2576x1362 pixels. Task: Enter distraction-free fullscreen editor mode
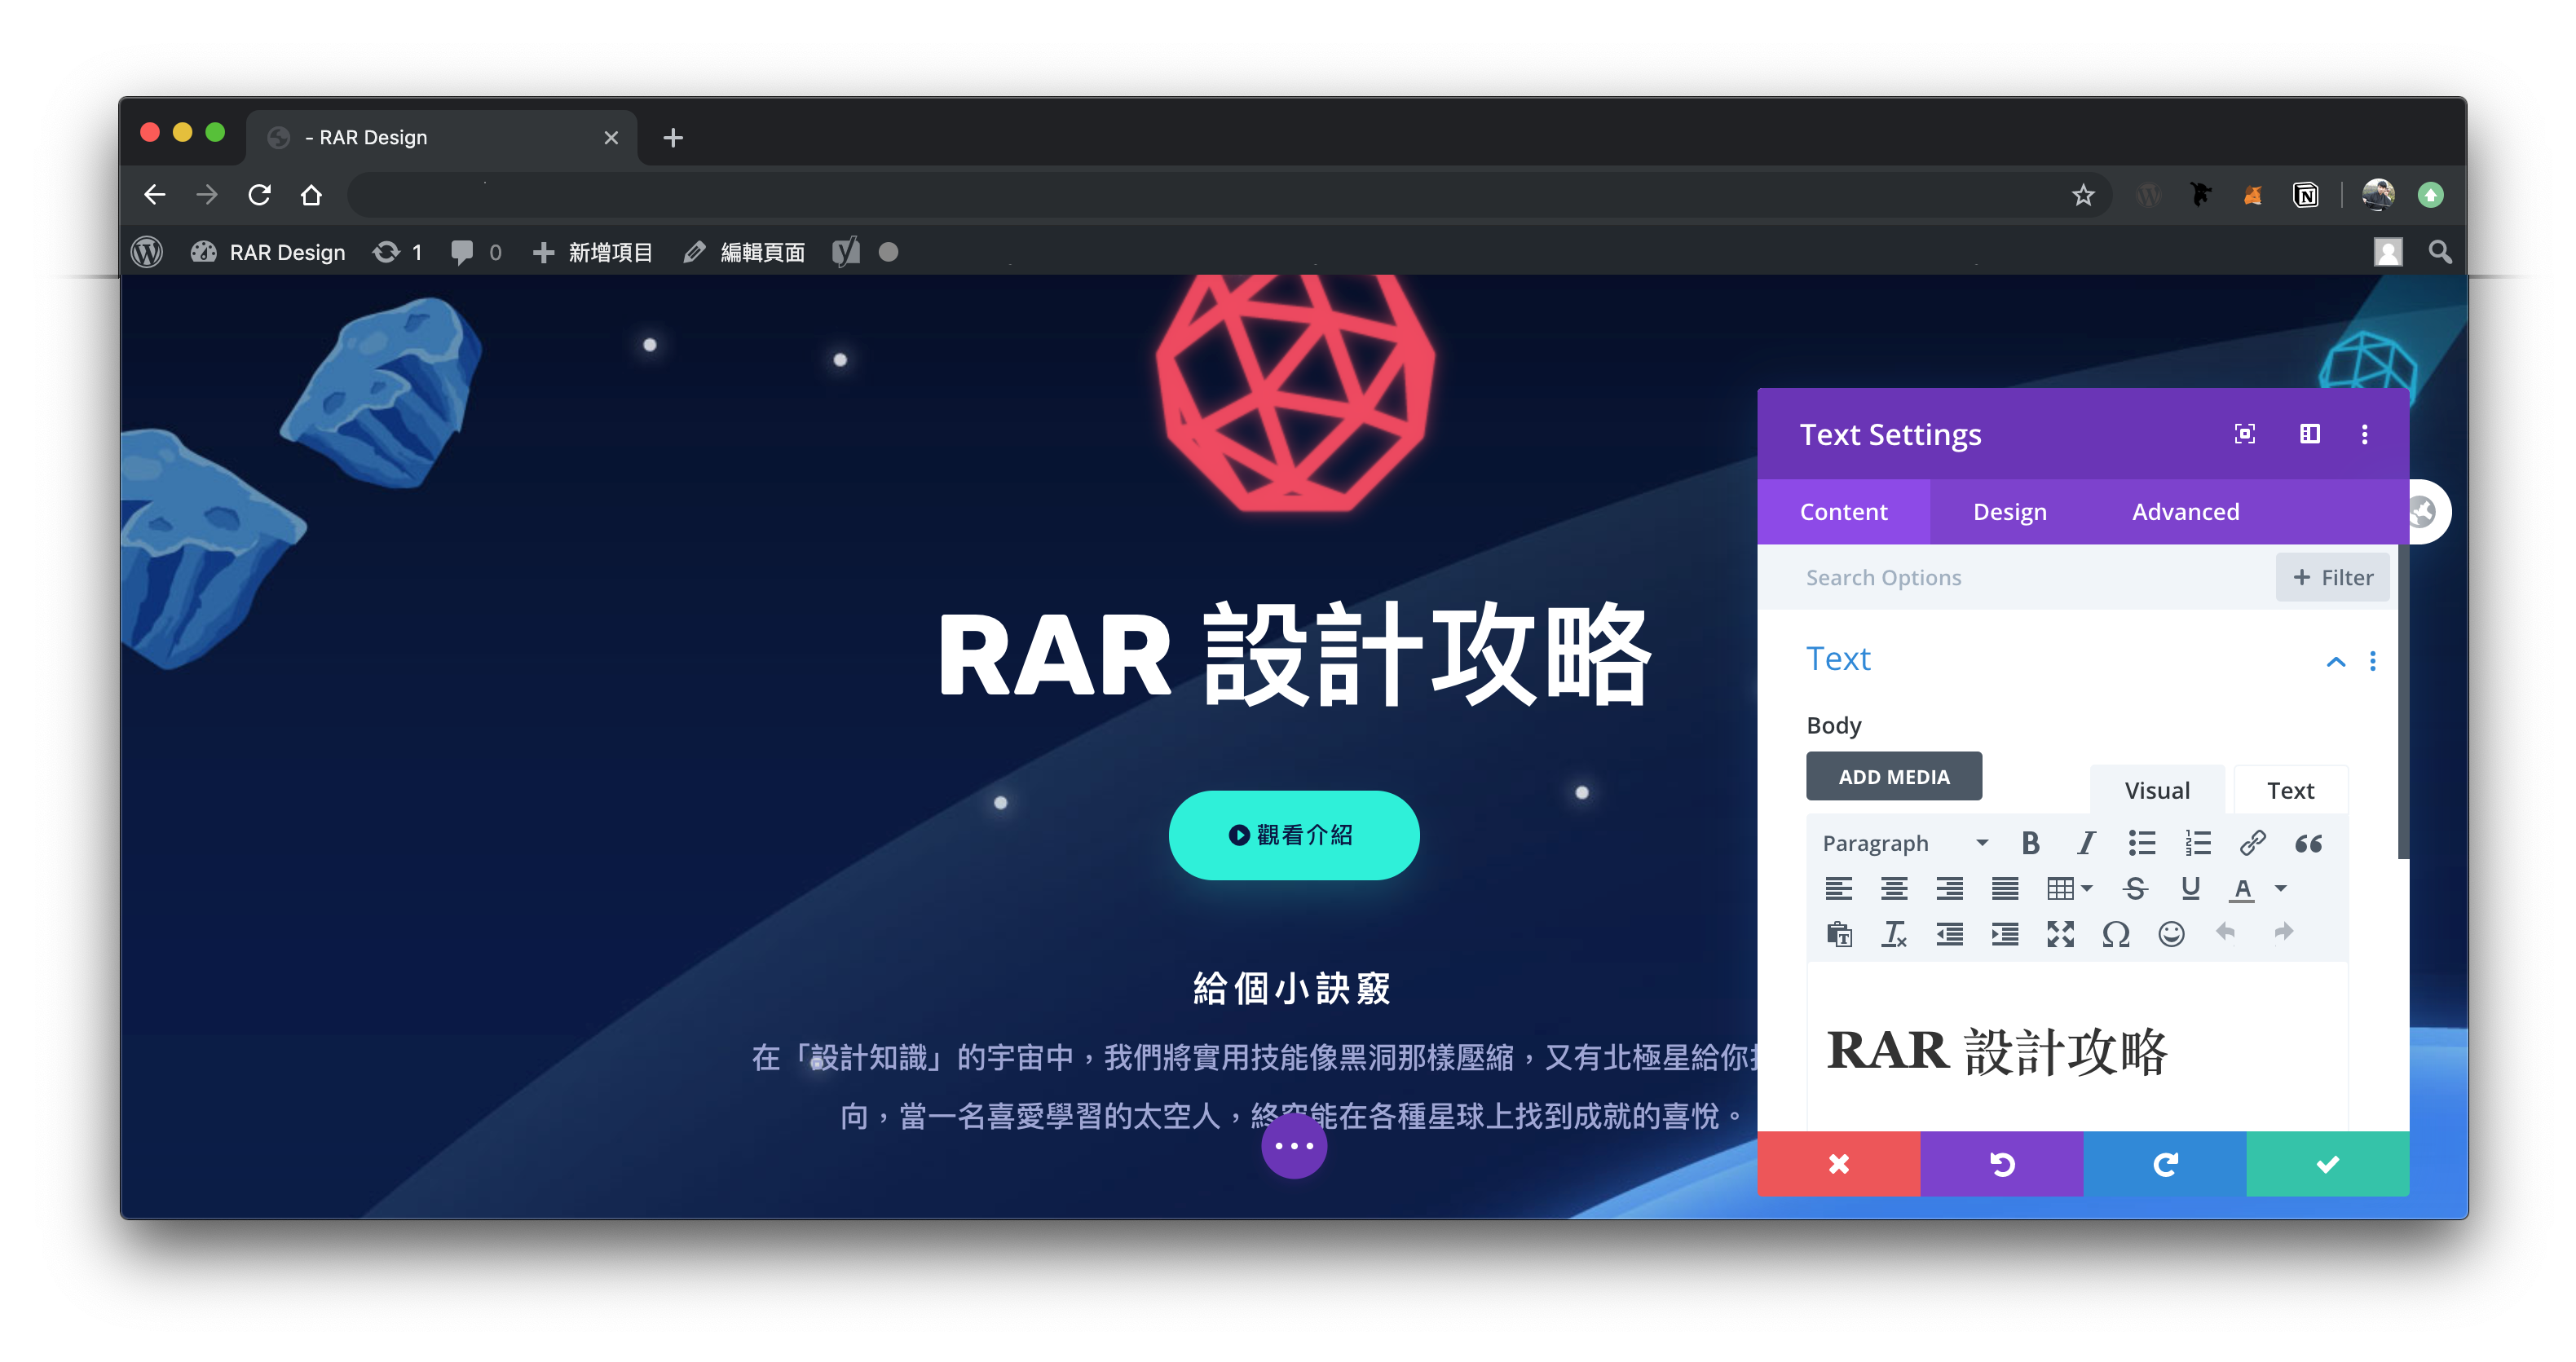pyautogui.click(x=2060, y=934)
